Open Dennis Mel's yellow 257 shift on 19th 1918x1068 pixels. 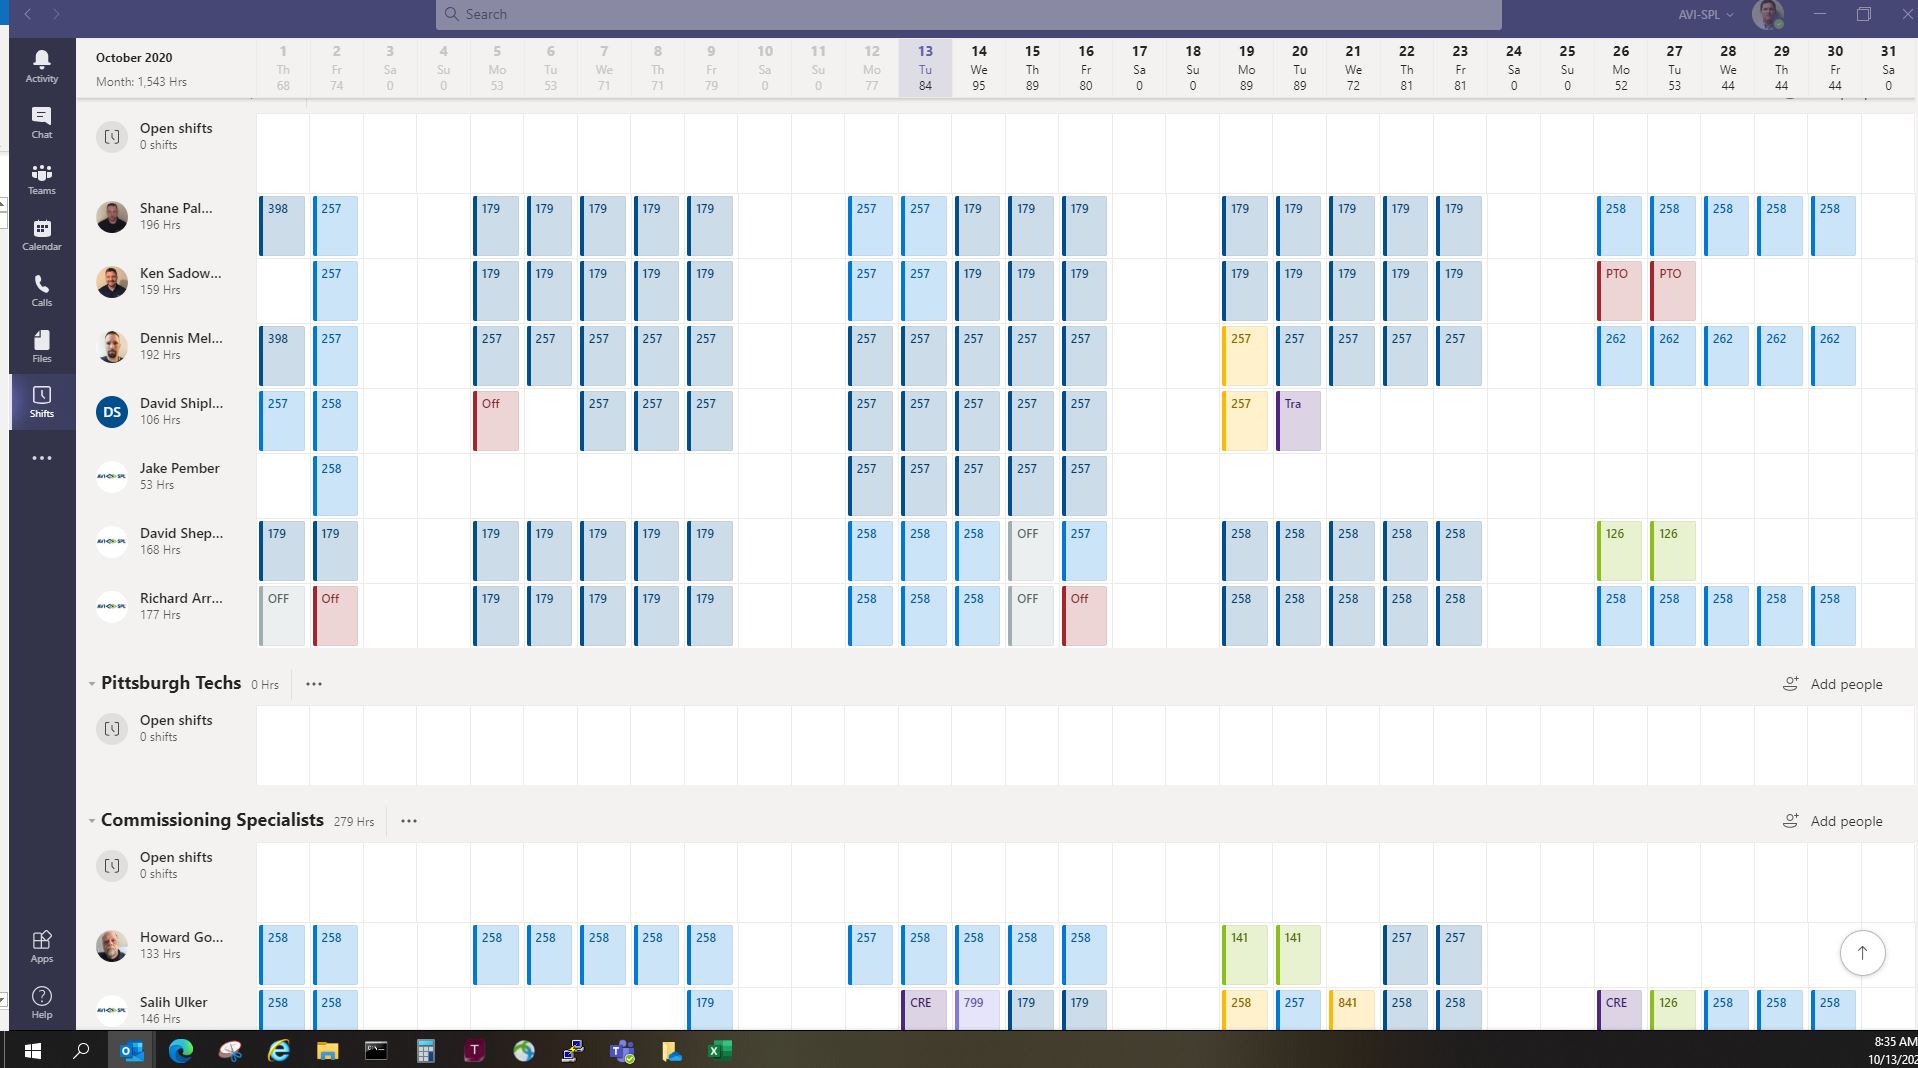1245,356
